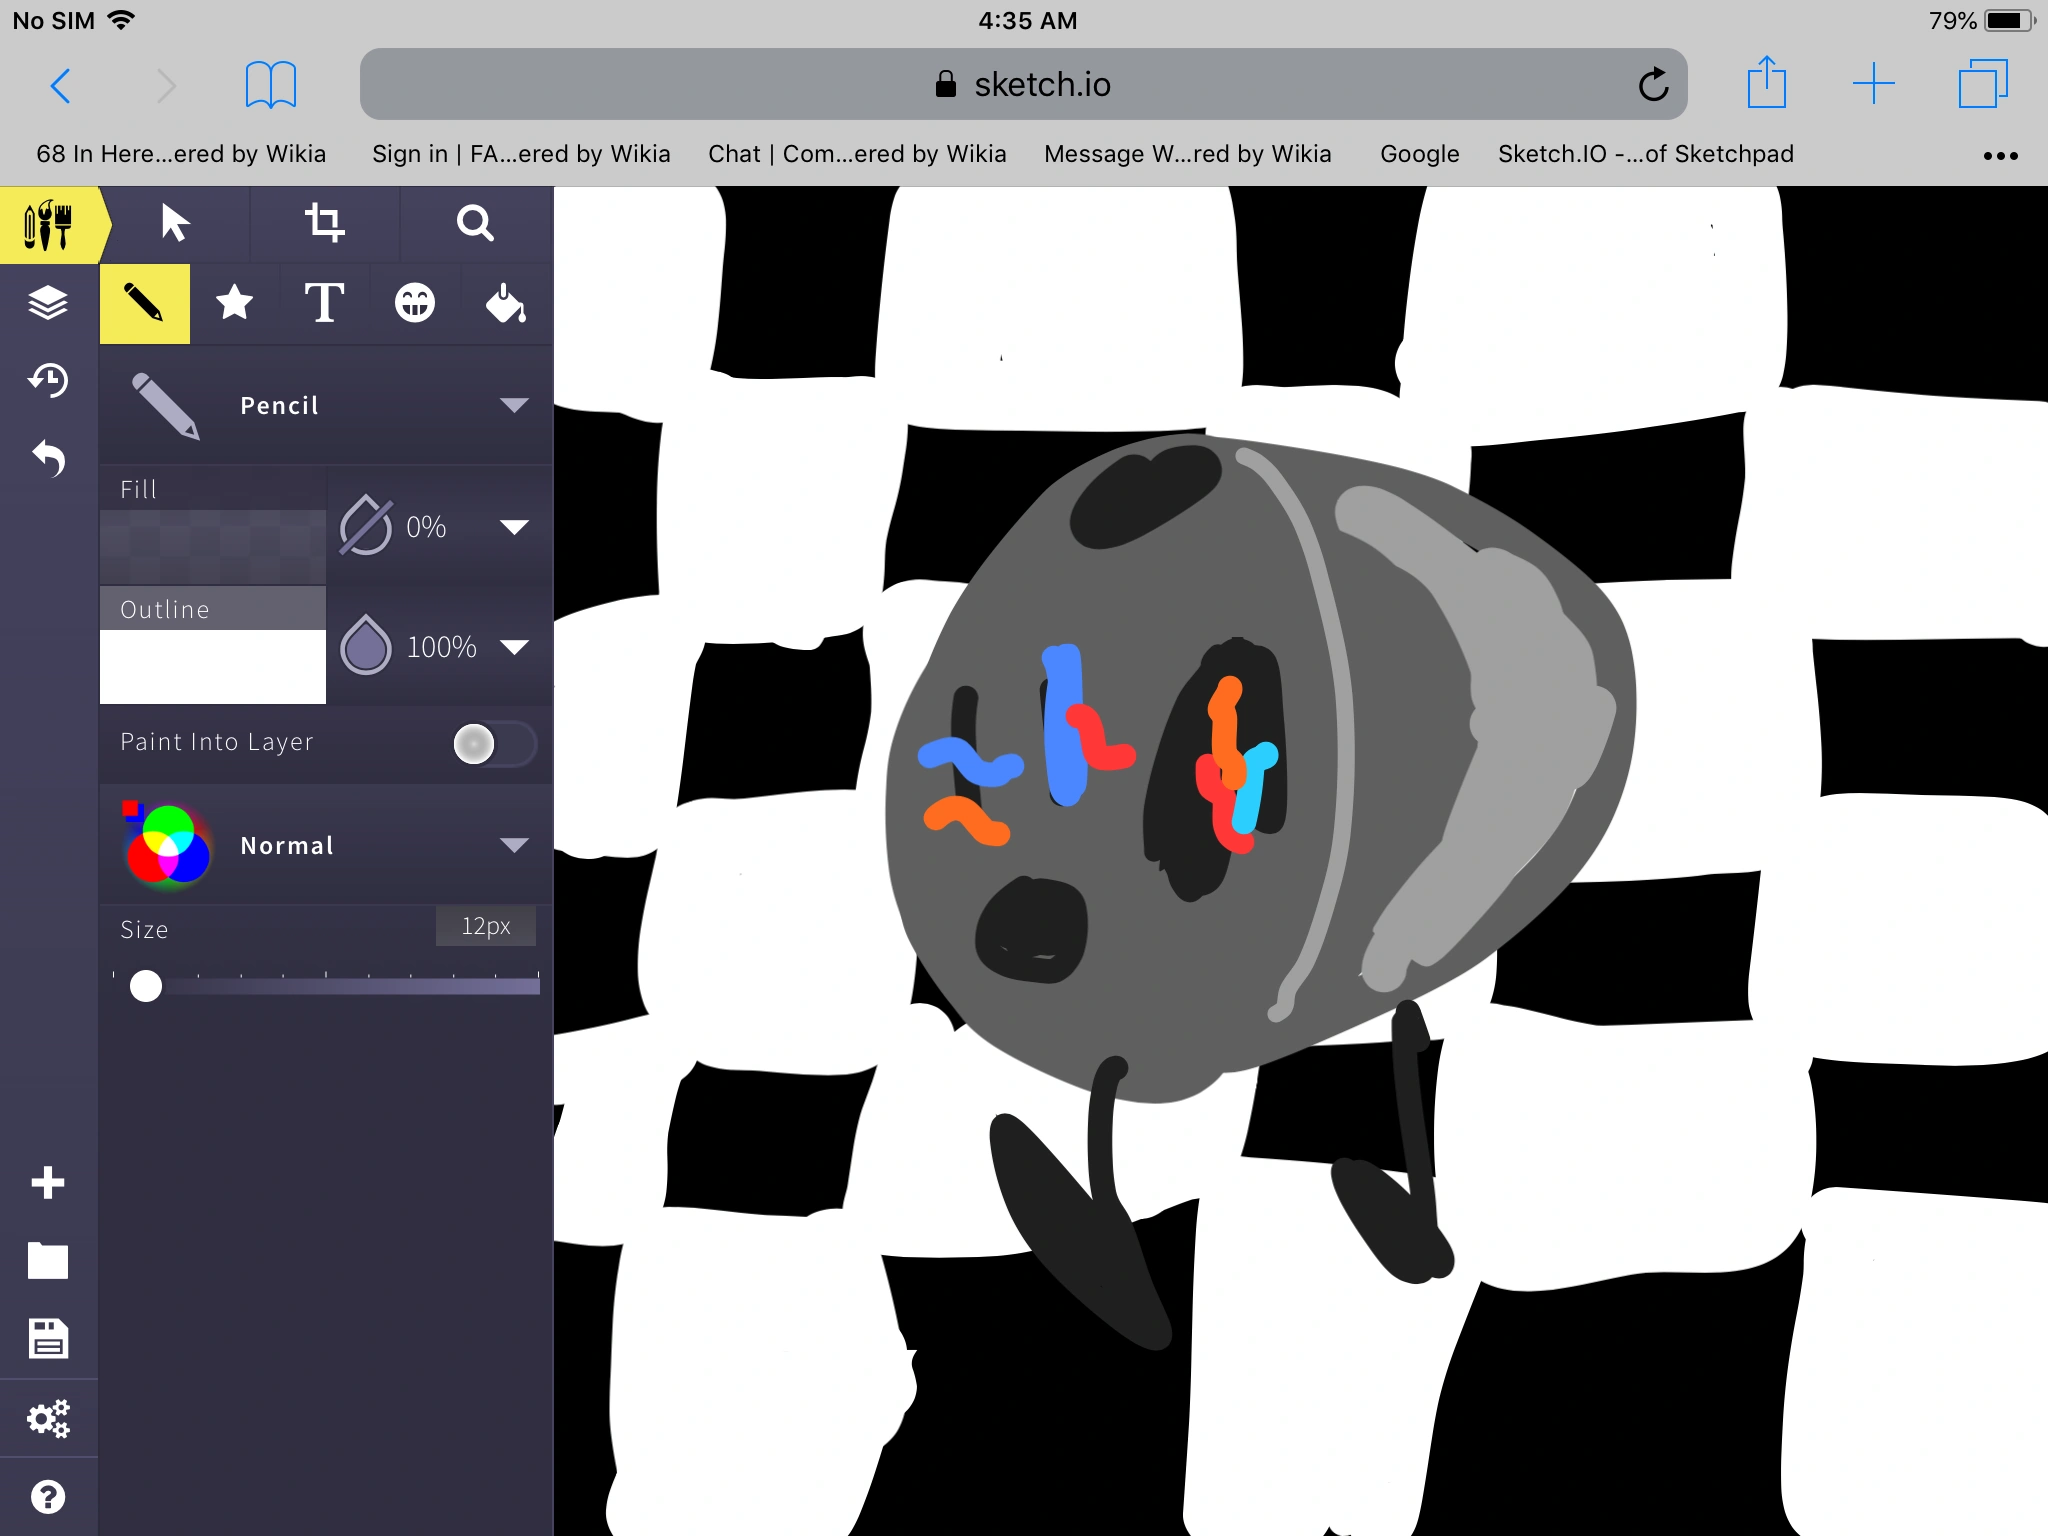Save the drawing with the floppy disk icon
The image size is (2048, 1536).
pyautogui.click(x=48, y=1338)
